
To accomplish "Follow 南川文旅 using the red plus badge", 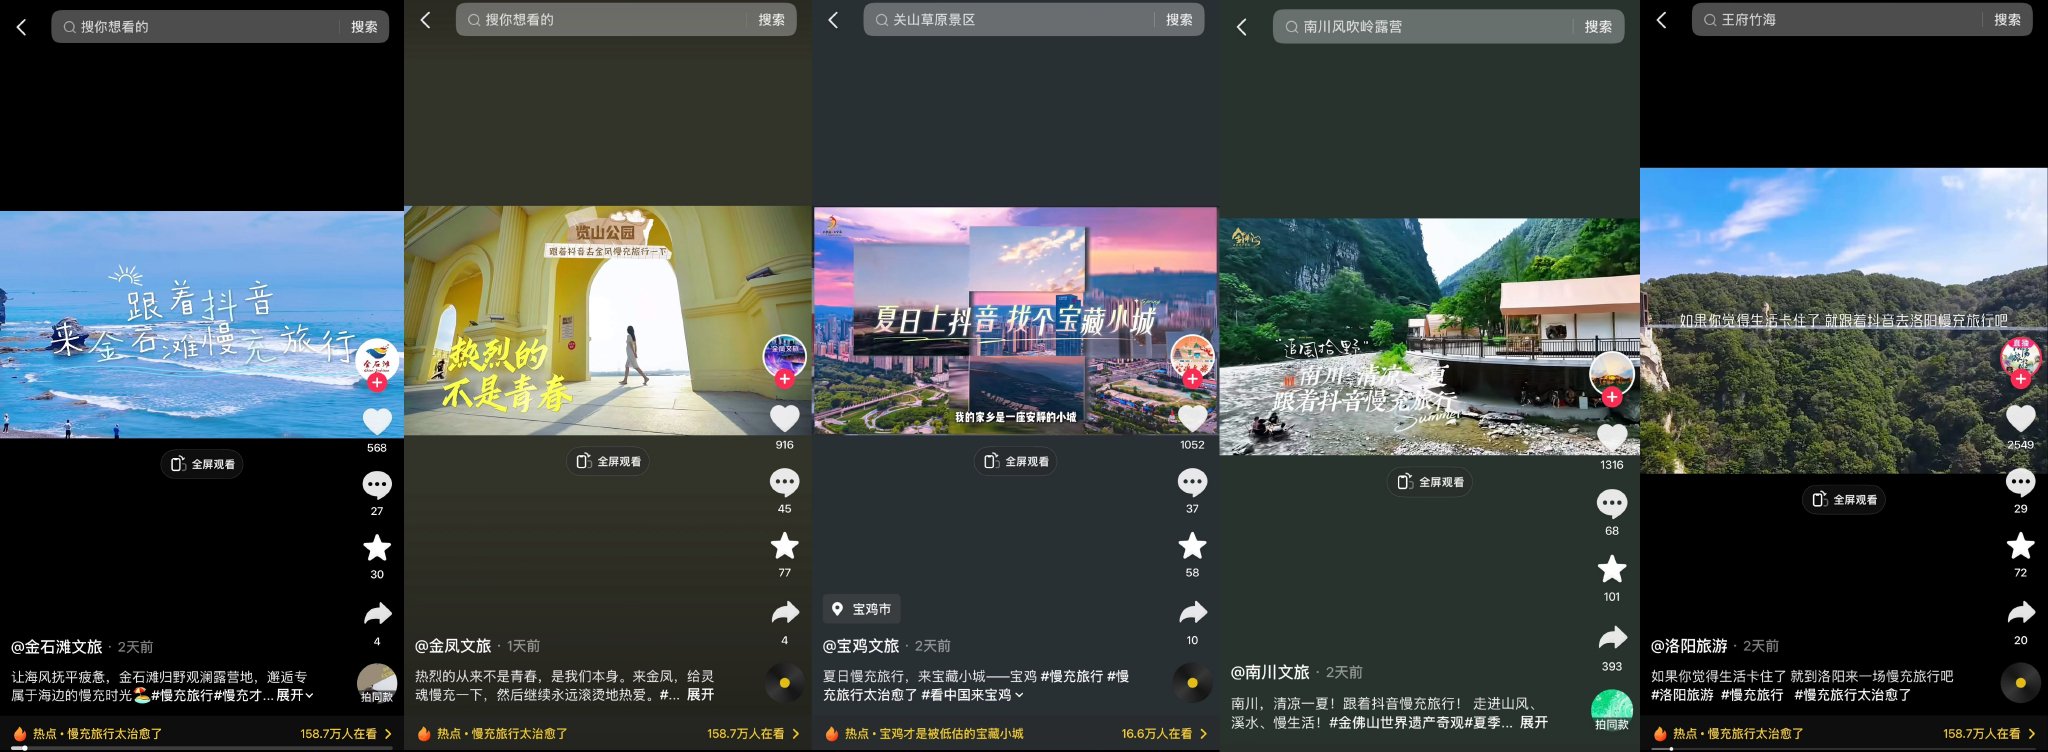I will pyautogui.click(x=1612, y=397).
